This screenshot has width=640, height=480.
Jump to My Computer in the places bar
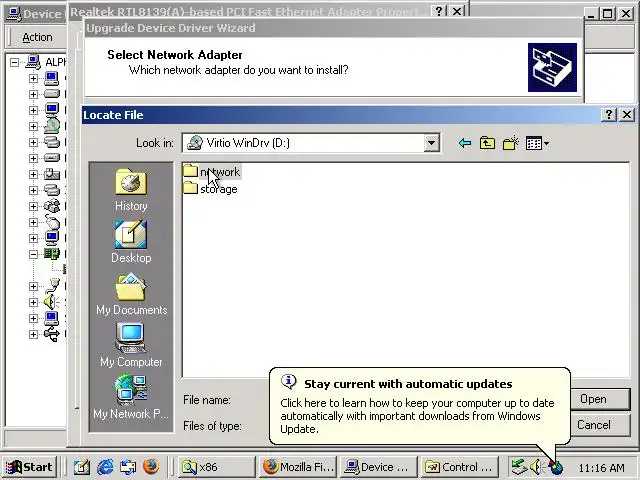pyautogui.click(x=131, y=345)
